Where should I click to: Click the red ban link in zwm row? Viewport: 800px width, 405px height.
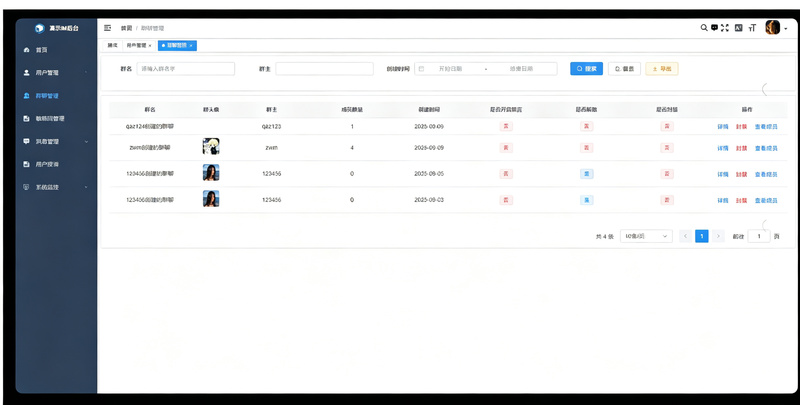(x=741, y=148)
